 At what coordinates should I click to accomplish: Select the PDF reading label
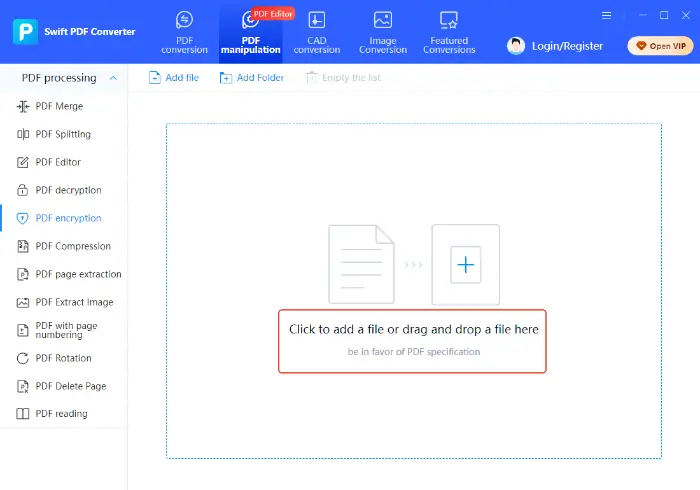coord(61,414)
